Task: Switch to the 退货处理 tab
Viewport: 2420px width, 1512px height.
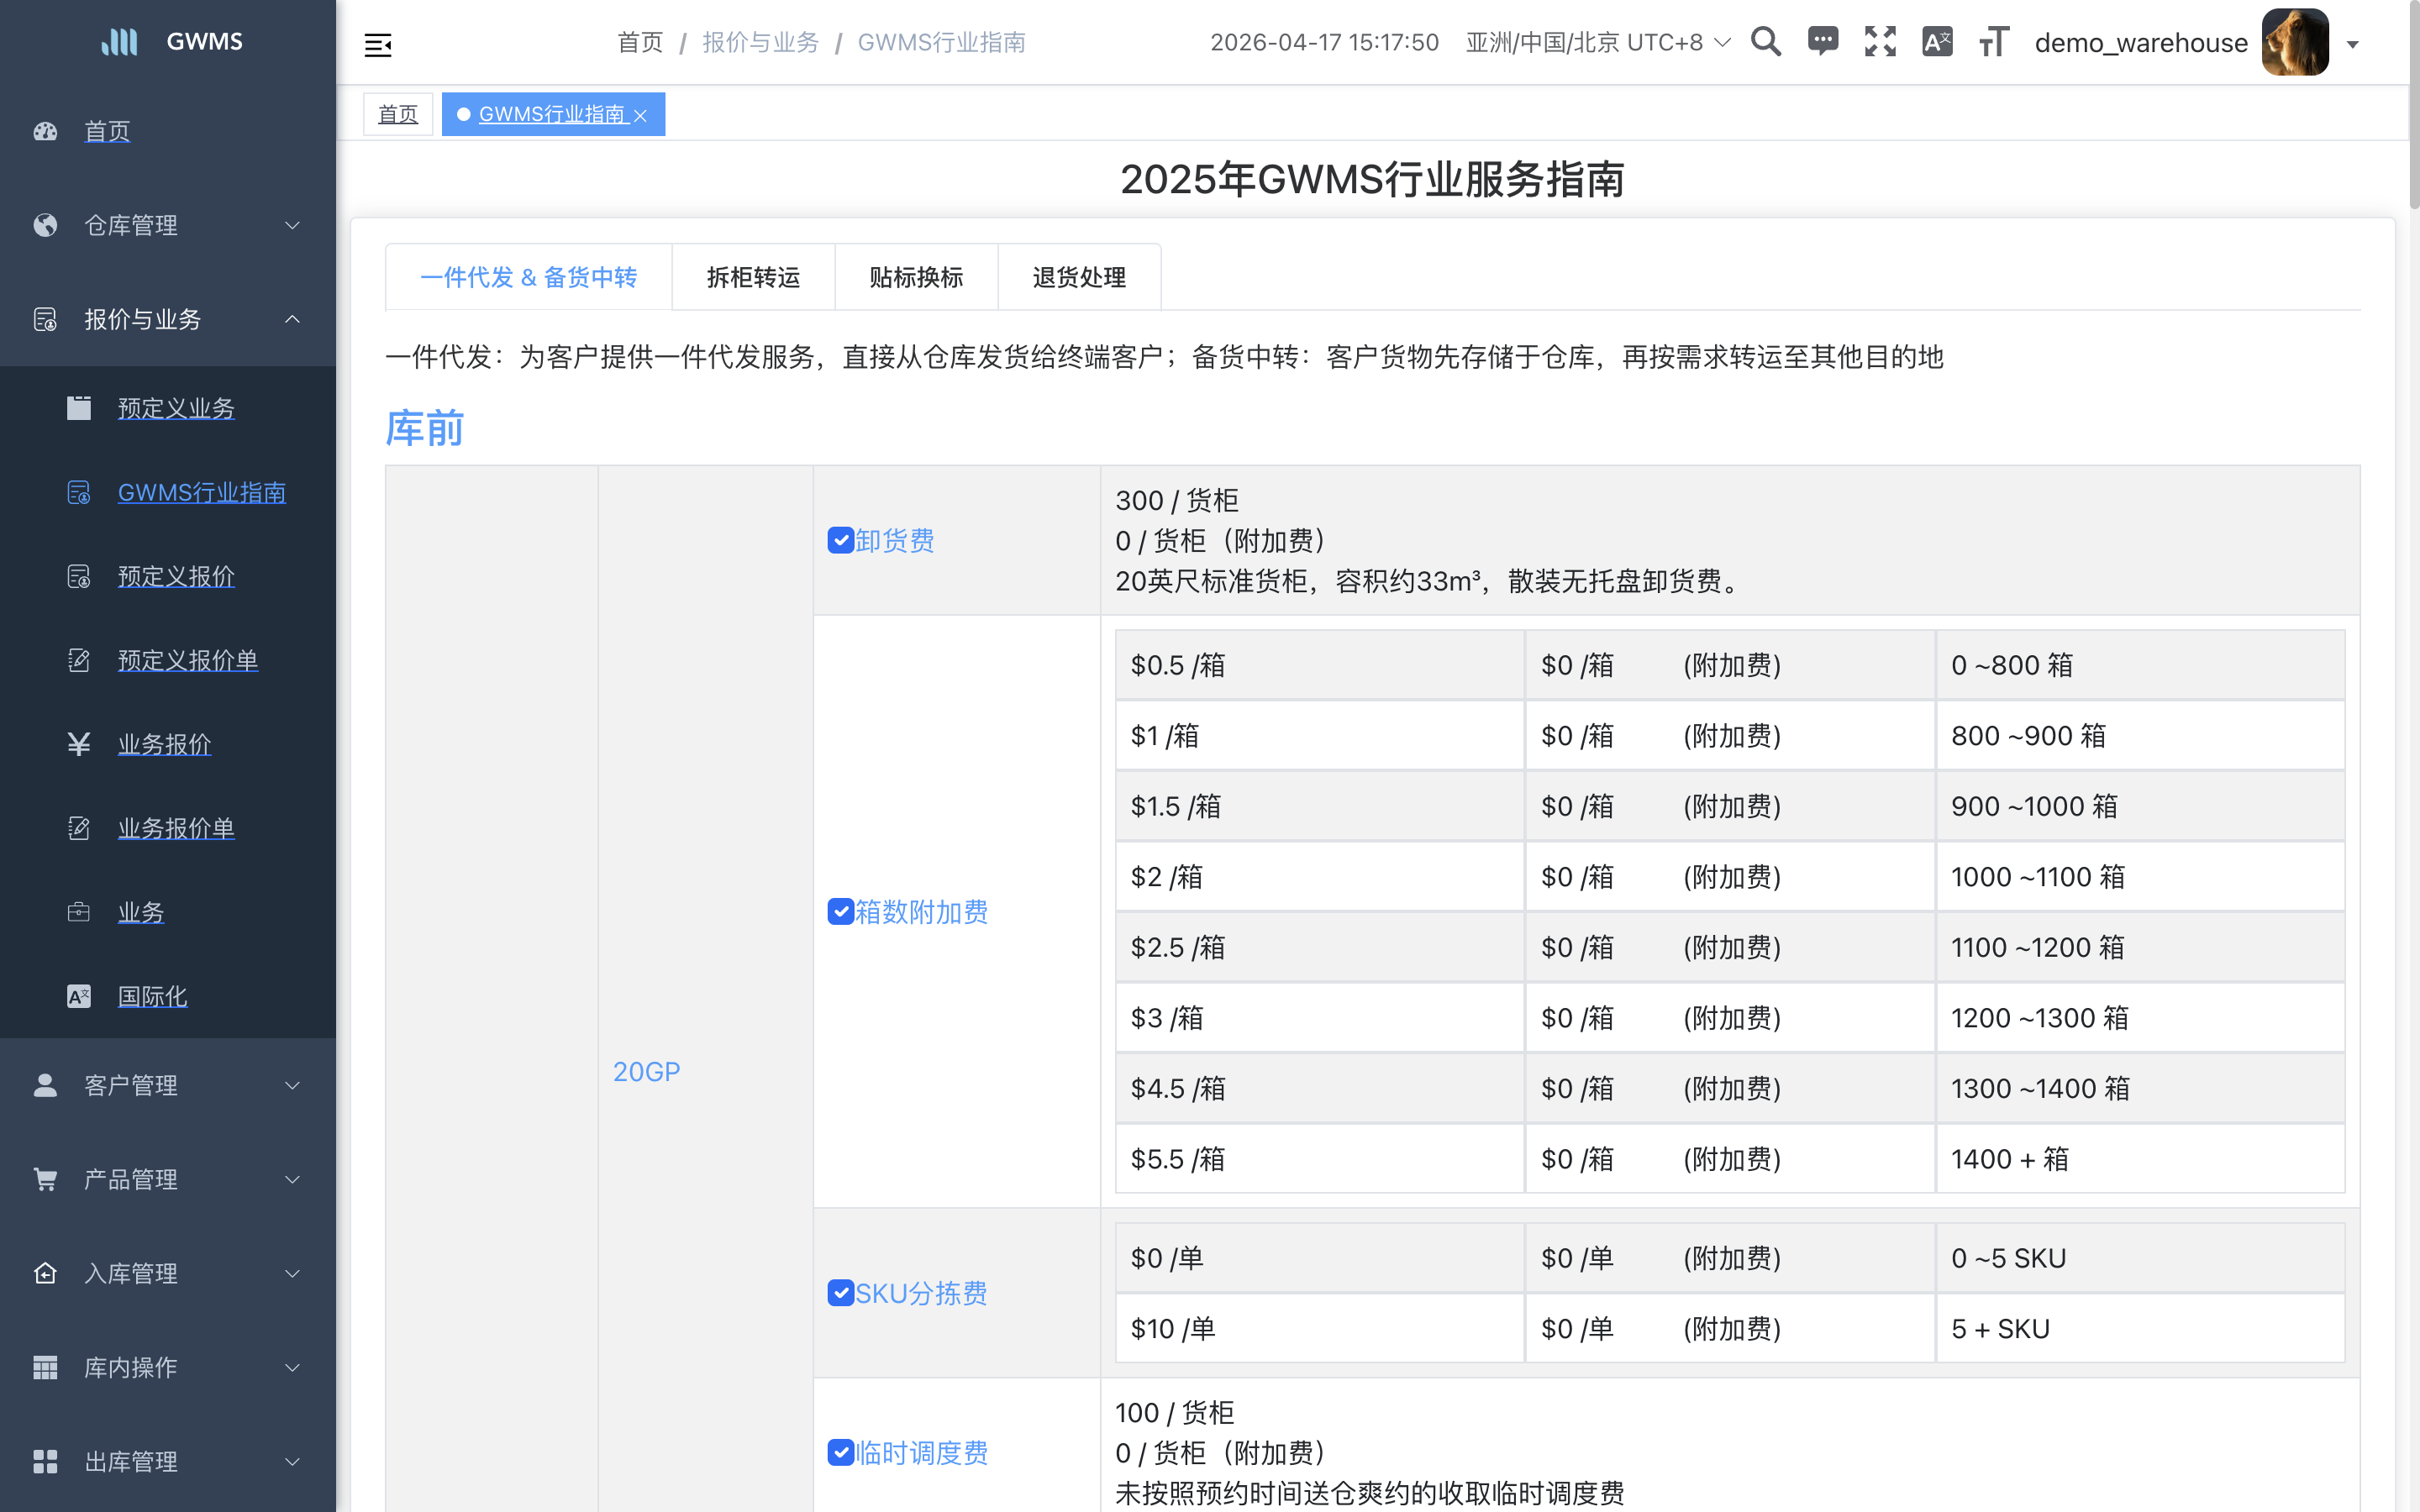Action: tap(1079, 277)
